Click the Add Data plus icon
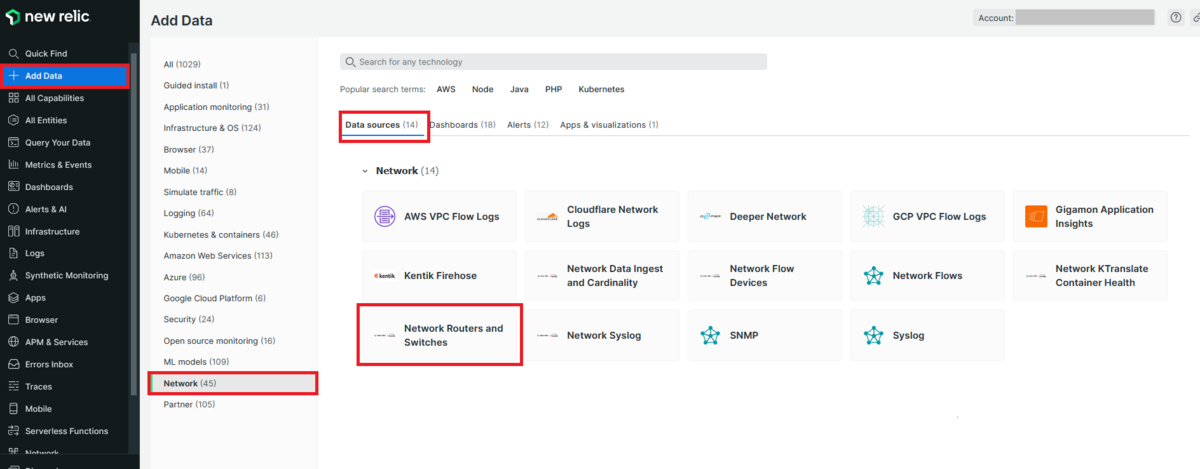1200x469 pixels. [x=13, y=76]
